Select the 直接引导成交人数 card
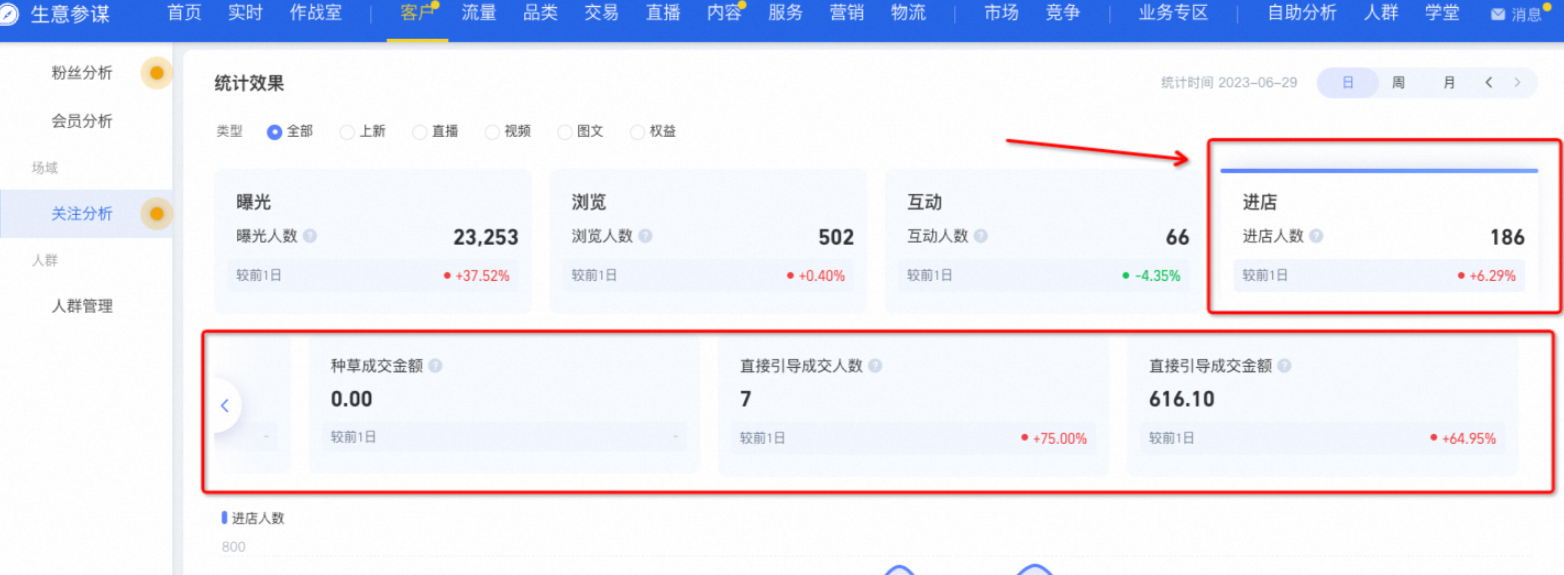This screenshot has width=1564, height=575. click(x=913, y=405)
